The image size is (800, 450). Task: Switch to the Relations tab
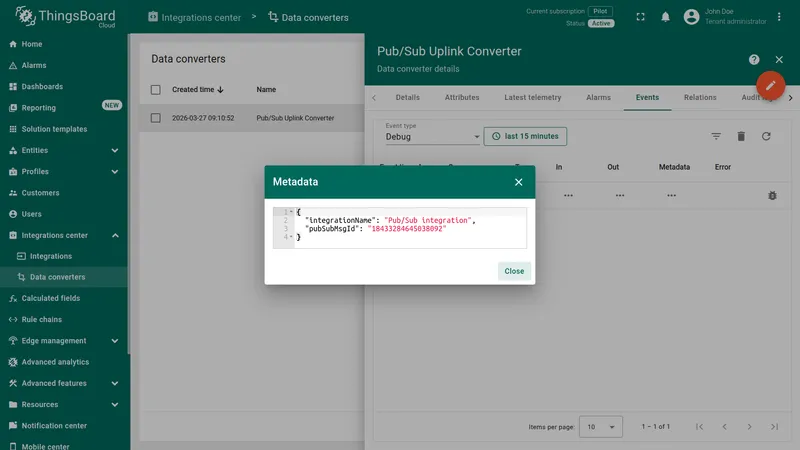point(700,97)
